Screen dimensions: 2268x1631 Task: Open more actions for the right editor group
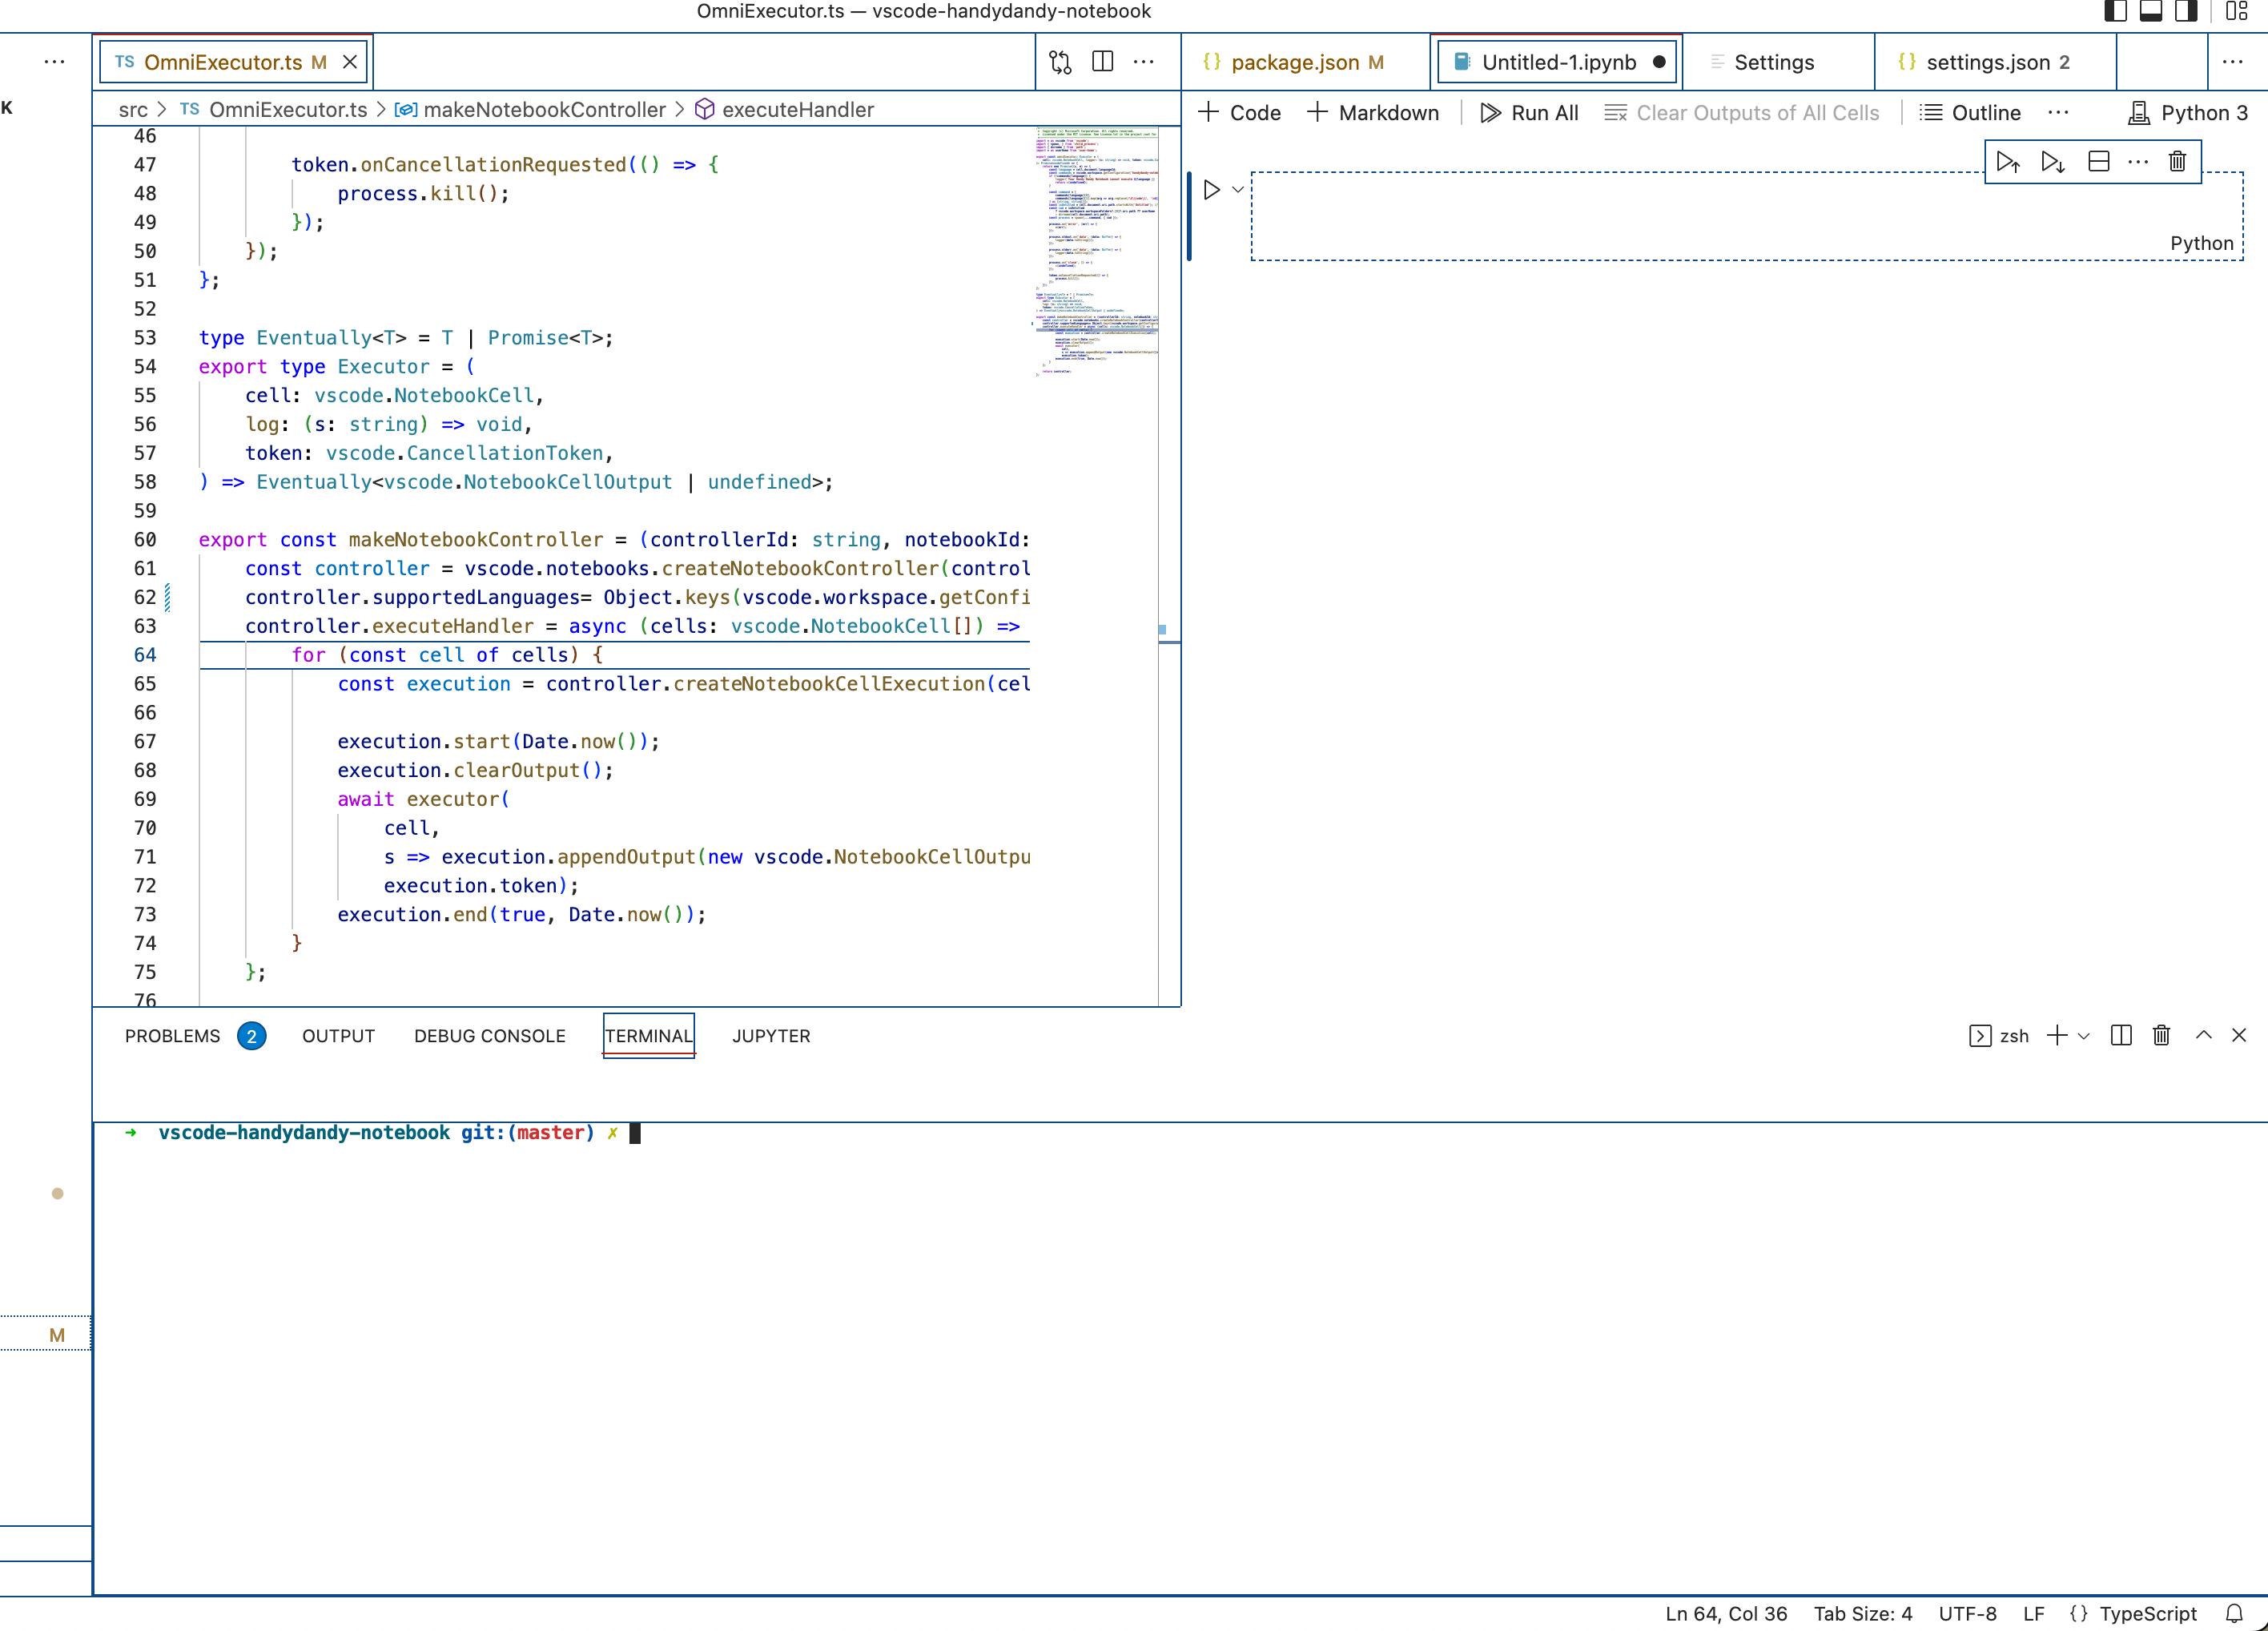click(2232, 62)
